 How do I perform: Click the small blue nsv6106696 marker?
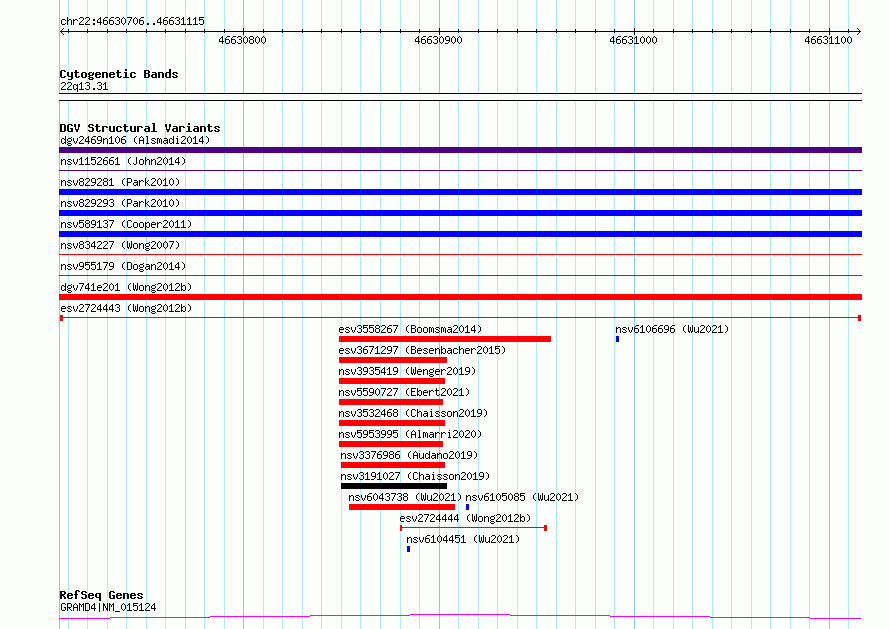pyautogui.click(x=618, y=339)
